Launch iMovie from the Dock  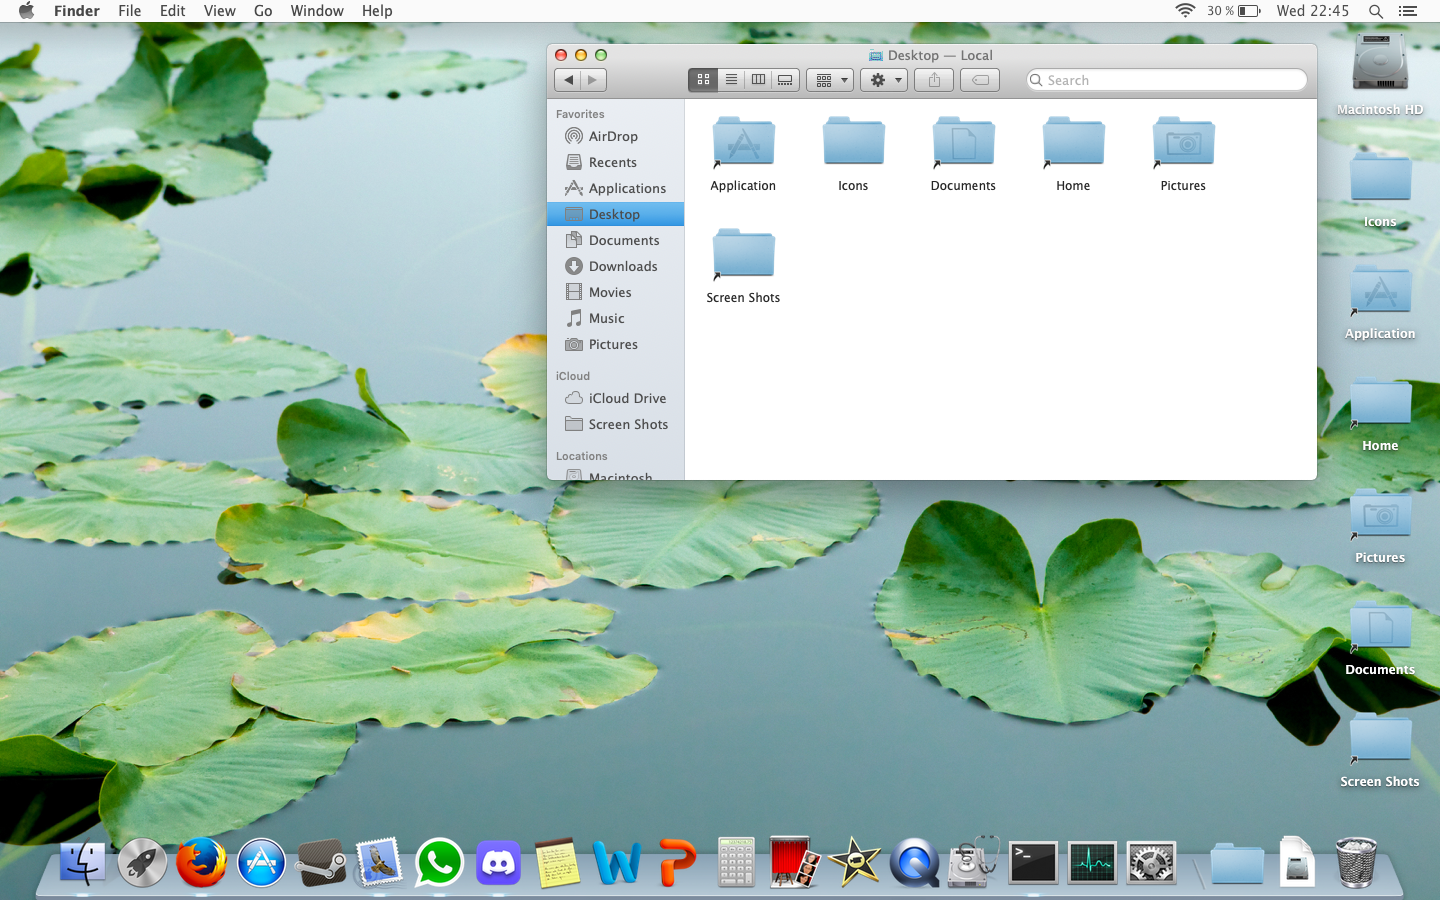point(854,862)
